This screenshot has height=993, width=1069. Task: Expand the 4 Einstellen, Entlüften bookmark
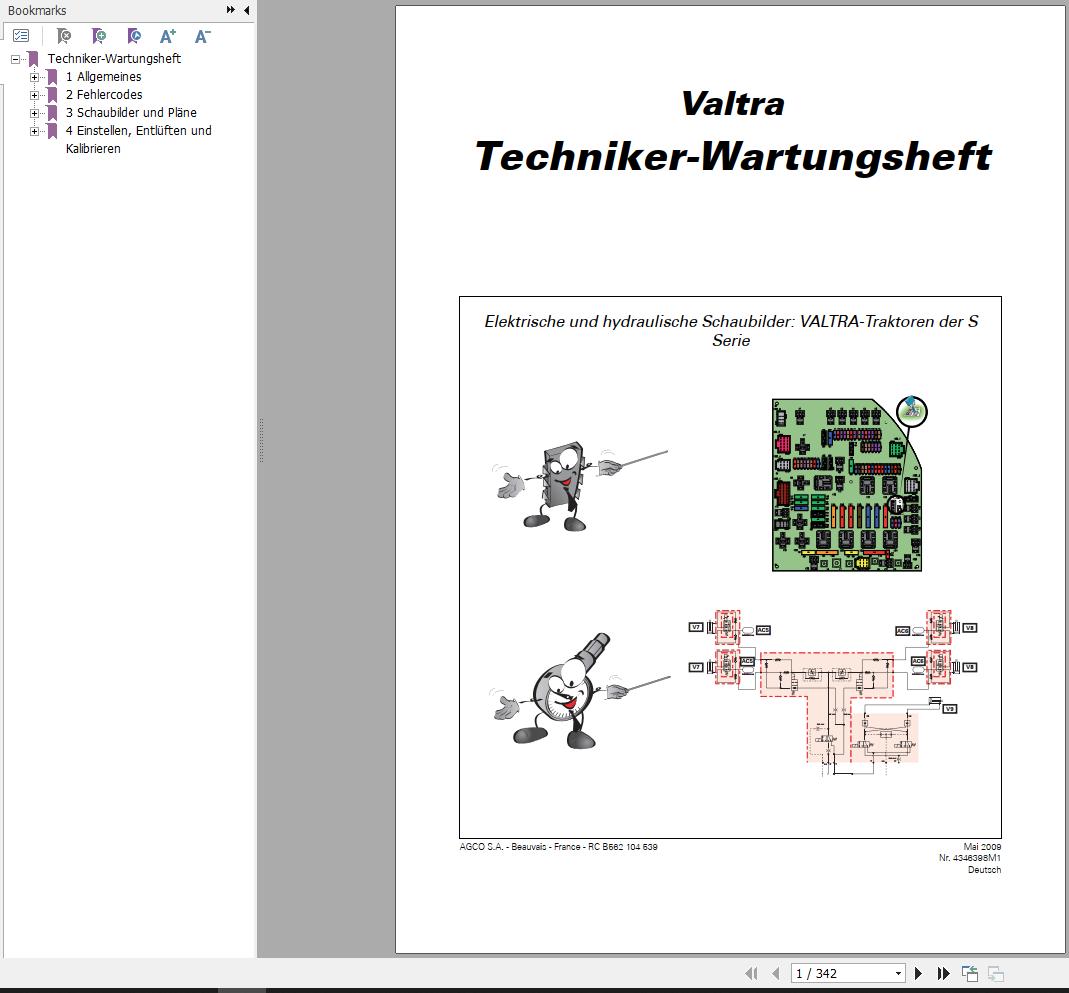(34, 131)
